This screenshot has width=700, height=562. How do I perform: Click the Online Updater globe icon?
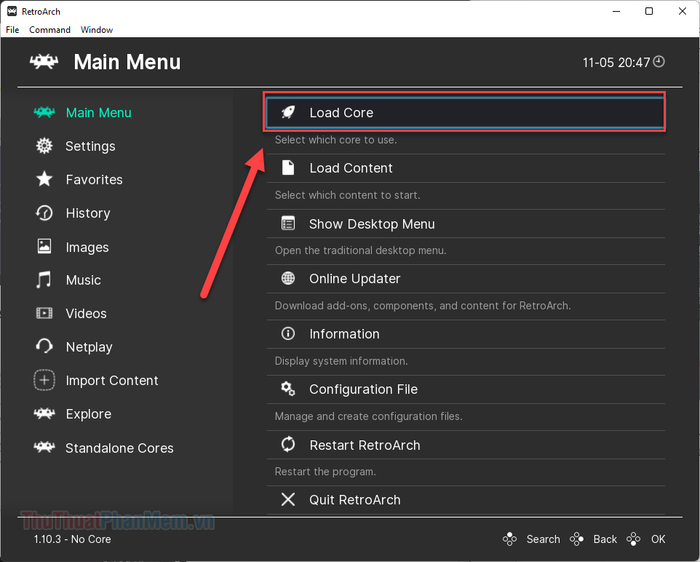pyautogui.click(x=288, y=279)
